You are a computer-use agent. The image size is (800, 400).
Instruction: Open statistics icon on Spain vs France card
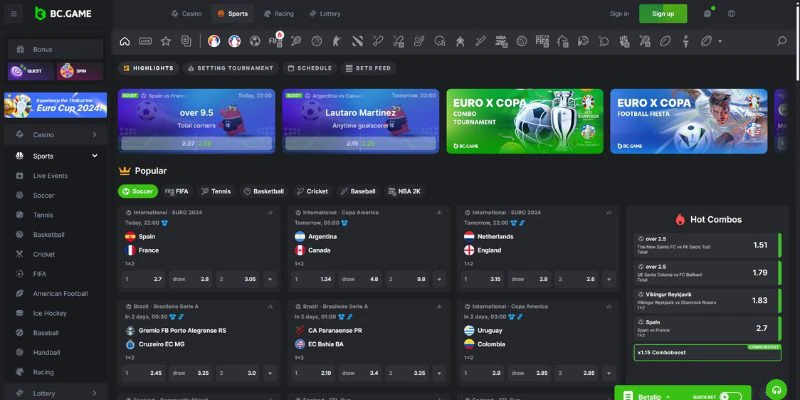(270, 212)
